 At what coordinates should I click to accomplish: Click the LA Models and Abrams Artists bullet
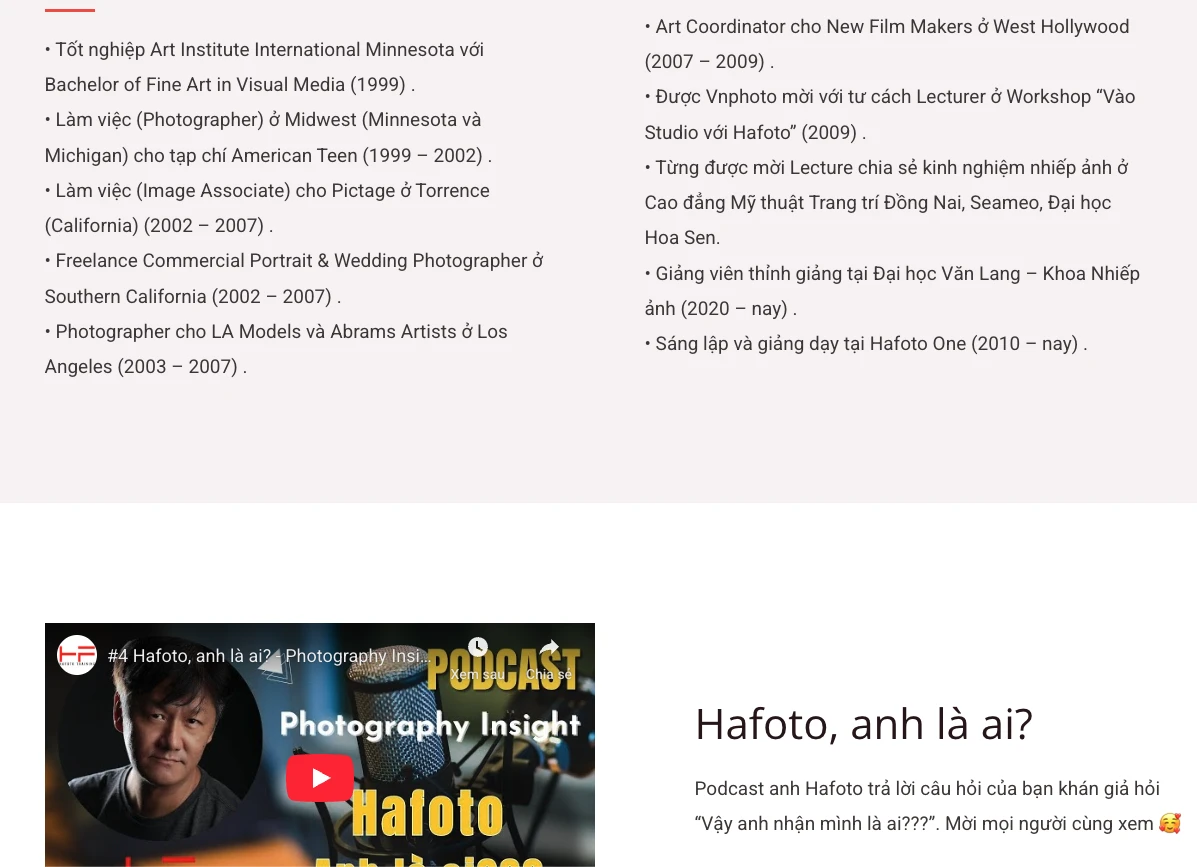tap(275, 349)
